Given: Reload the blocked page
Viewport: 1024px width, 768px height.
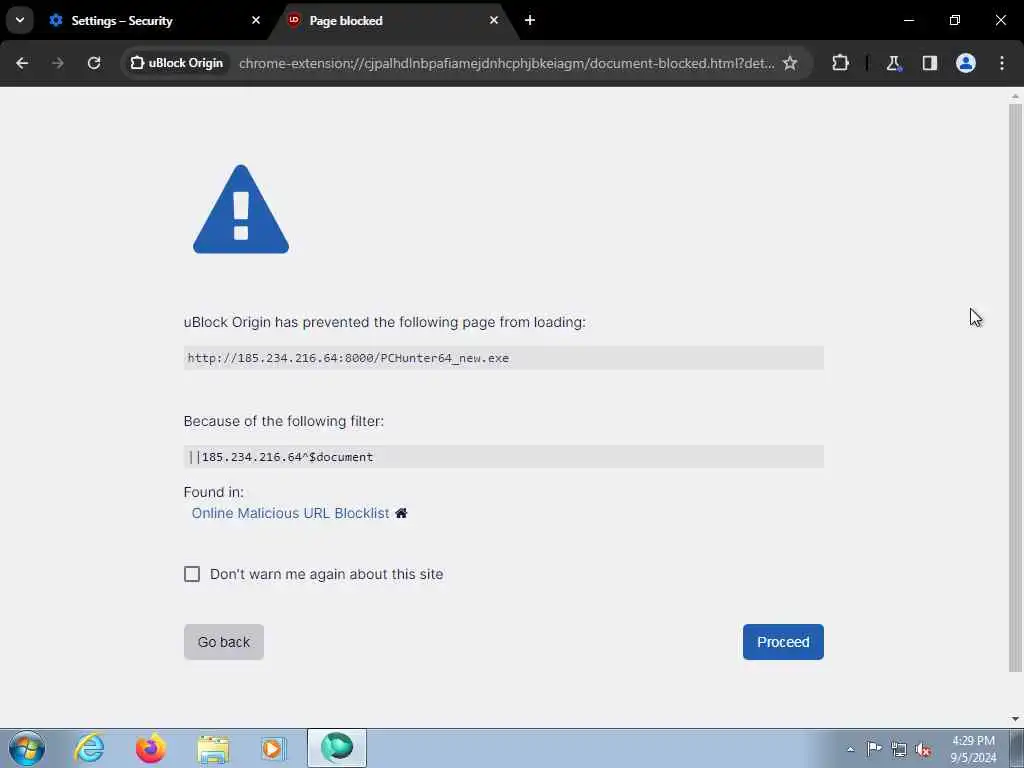Looking at the screenshot, I should point(94,63).
